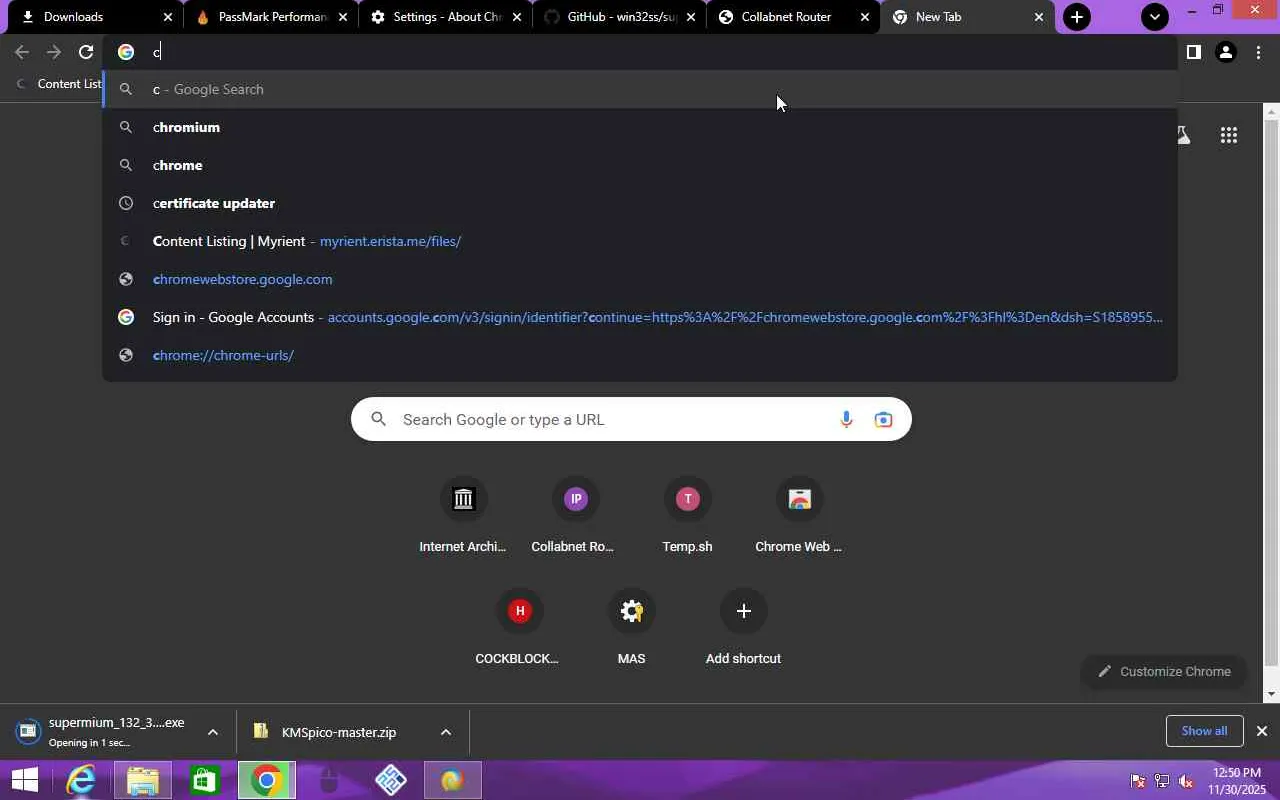This screenshot has height=800, width=1280.
Task: Close the downloads bar
Action: pyautogui.click(x=1262, y=731)
